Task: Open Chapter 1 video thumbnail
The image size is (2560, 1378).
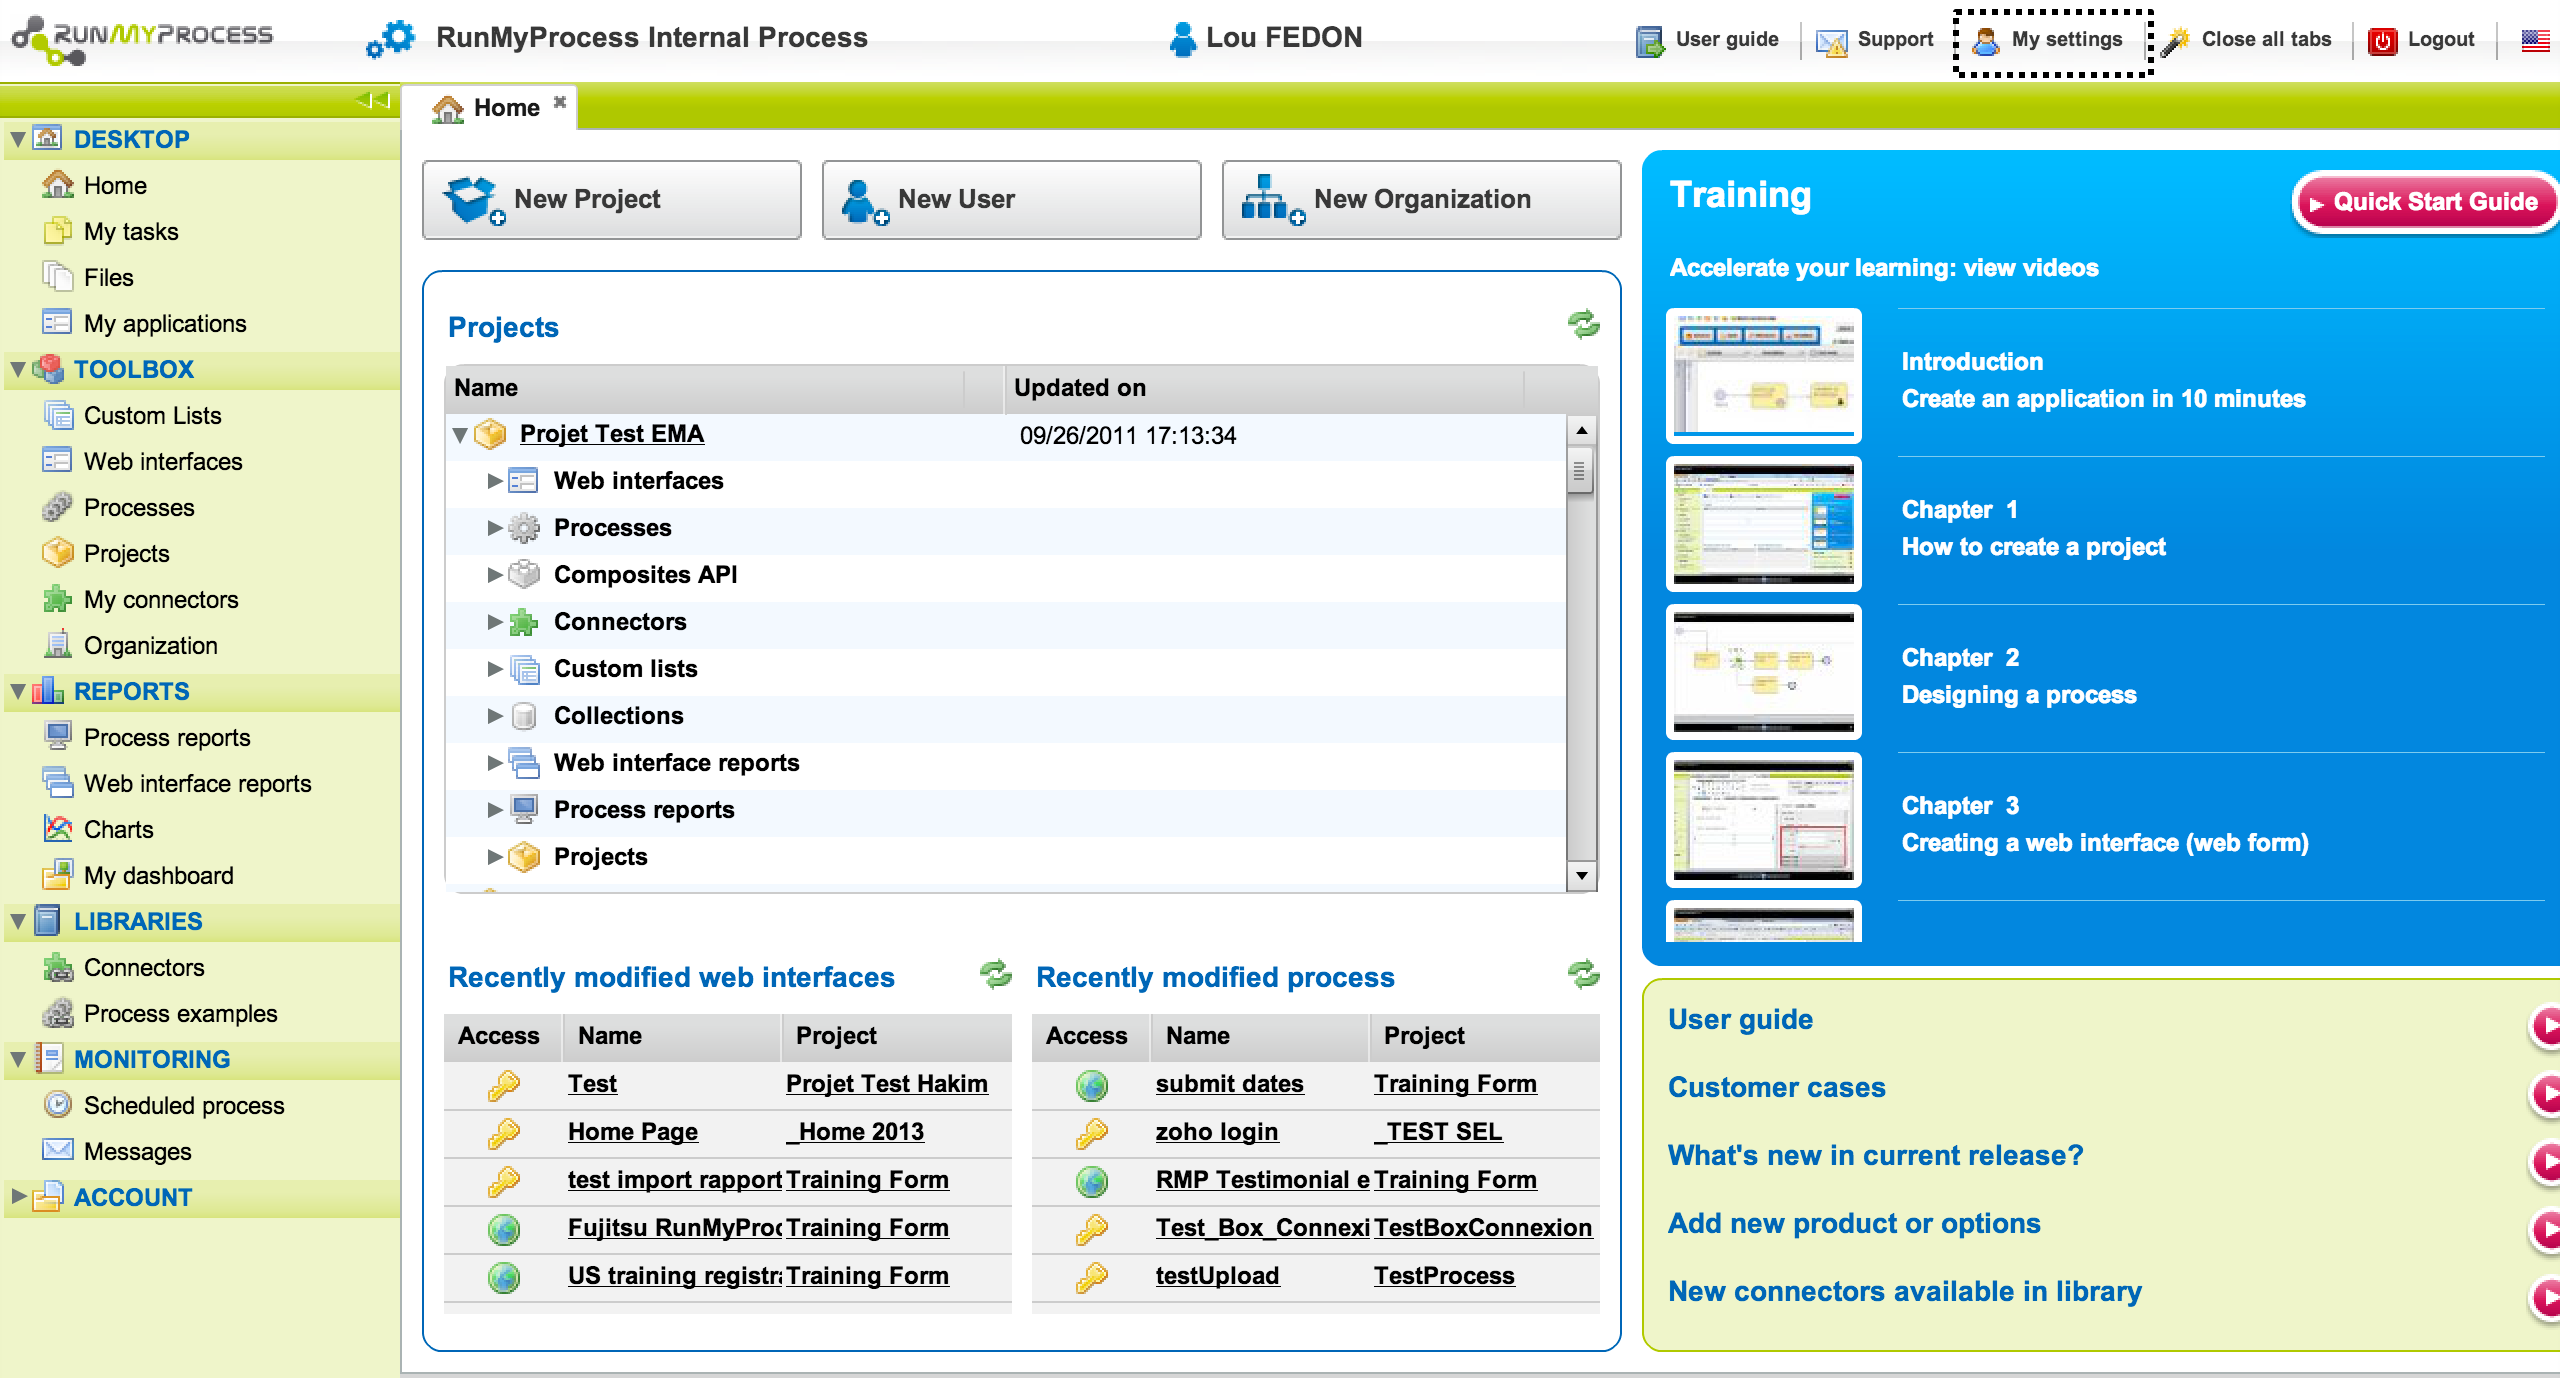Action: (x=1764, y=524)
